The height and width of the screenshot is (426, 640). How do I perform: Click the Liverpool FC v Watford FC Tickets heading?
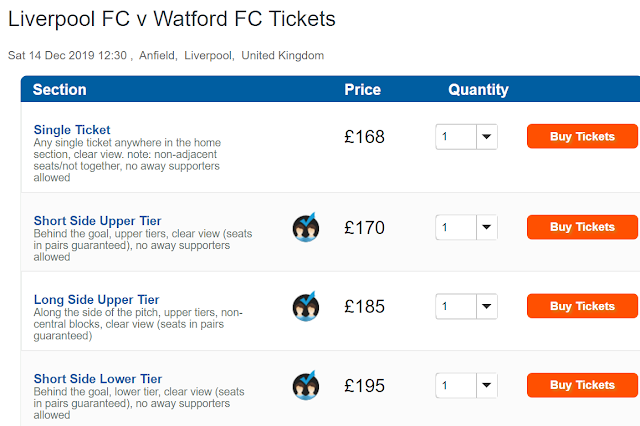coord(172,20)
